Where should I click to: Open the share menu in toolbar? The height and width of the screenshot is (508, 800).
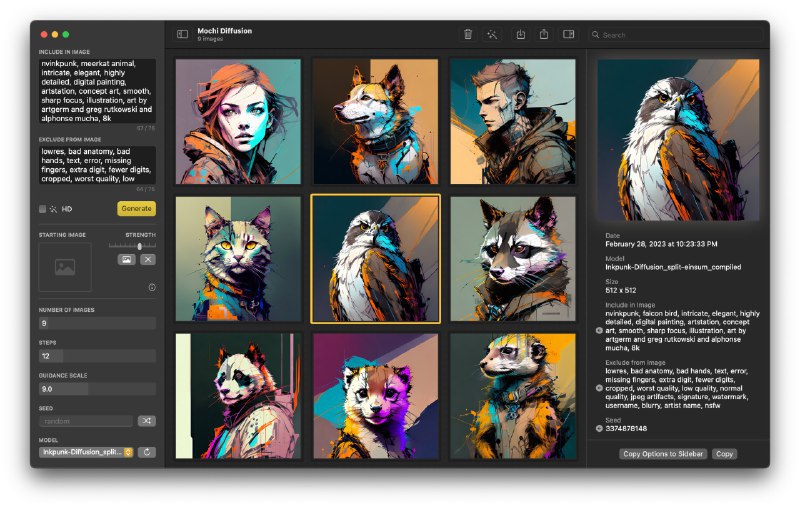544,34
